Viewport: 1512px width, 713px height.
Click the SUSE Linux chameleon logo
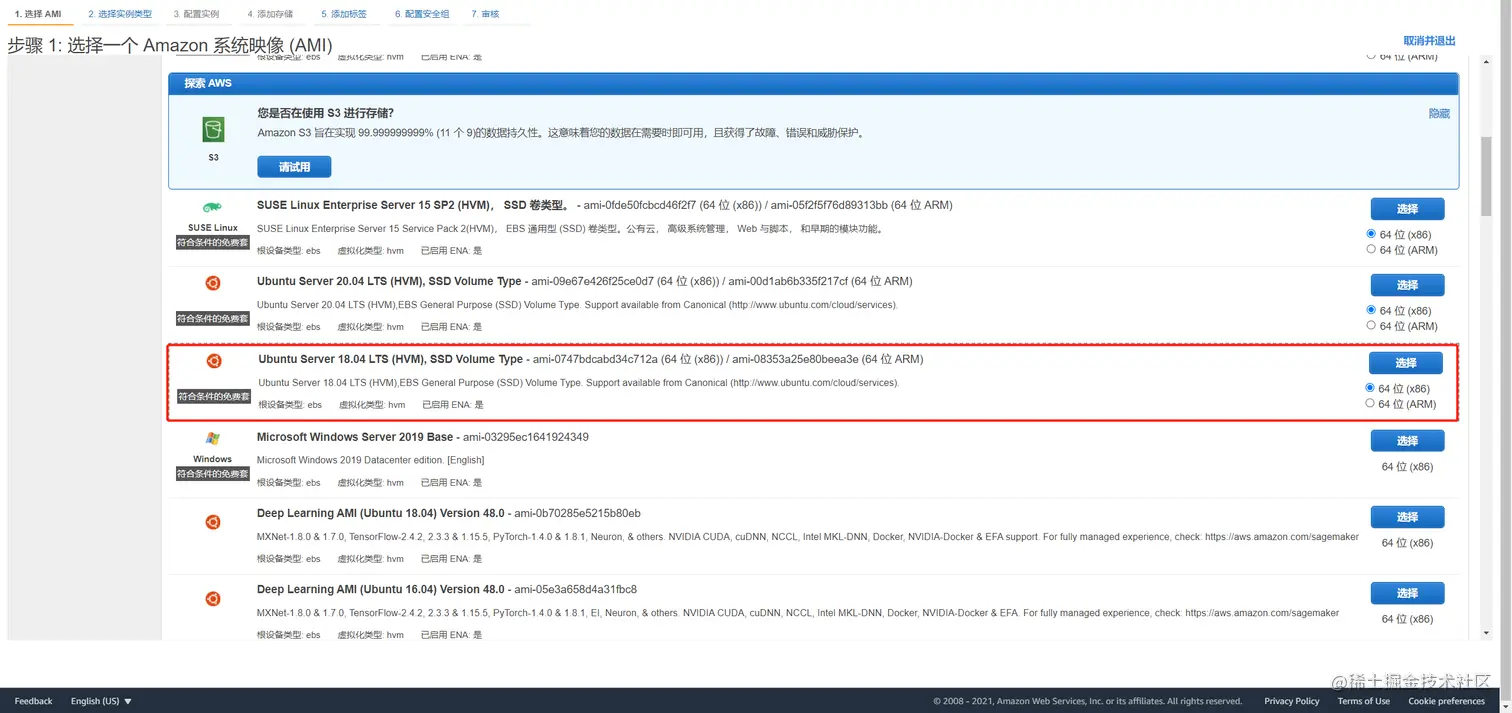pos(212,208)
